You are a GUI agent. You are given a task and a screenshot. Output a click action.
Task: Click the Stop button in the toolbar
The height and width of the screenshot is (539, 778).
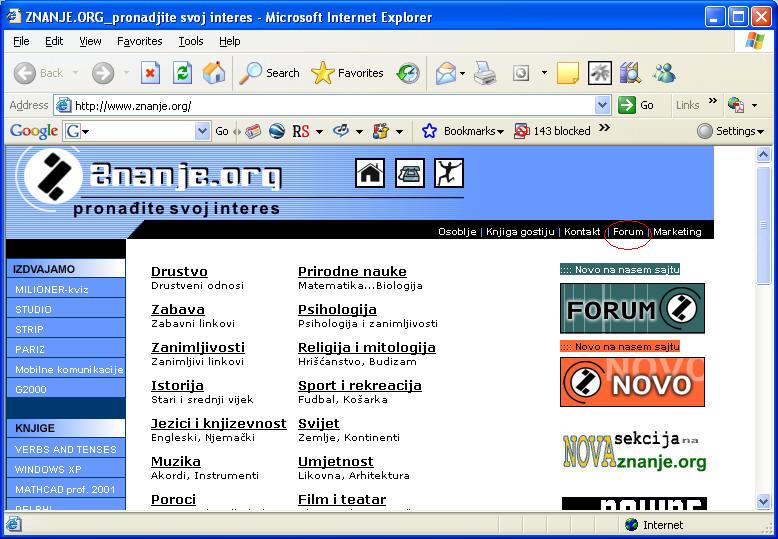[x=150, y=73]
